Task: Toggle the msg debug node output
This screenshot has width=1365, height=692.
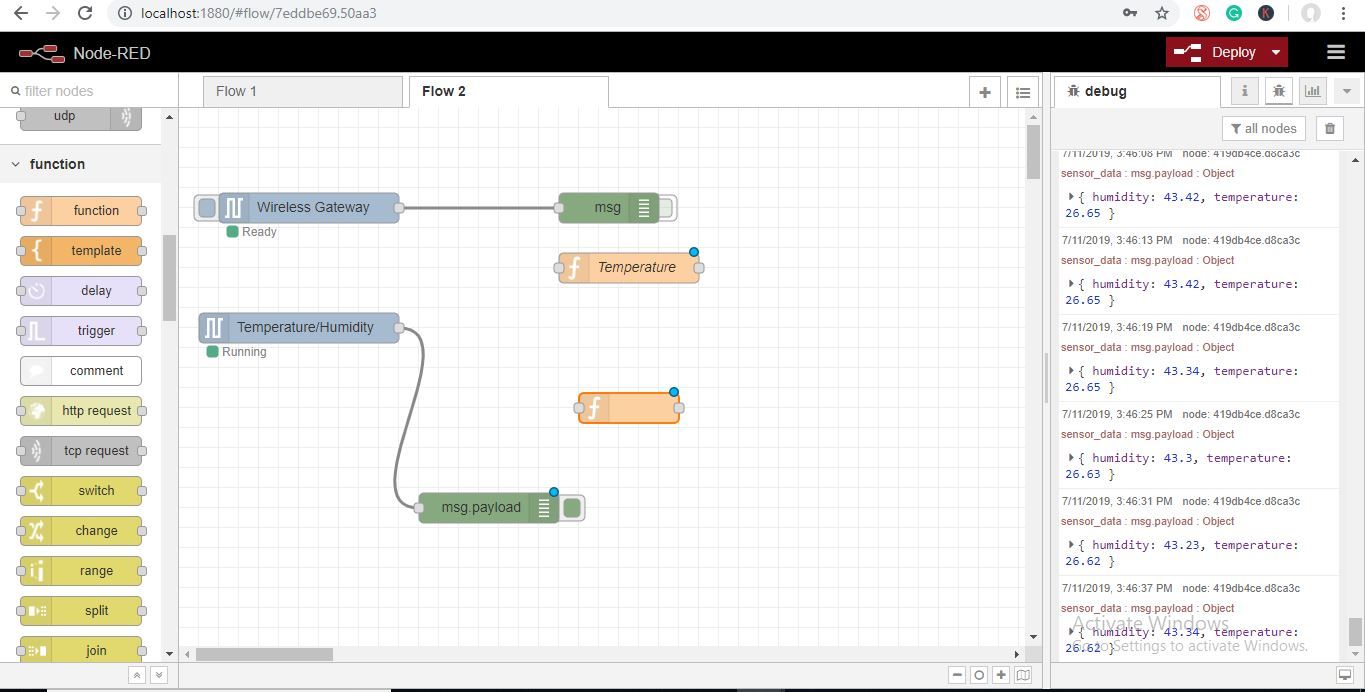Action: click(x=667, y=208)
